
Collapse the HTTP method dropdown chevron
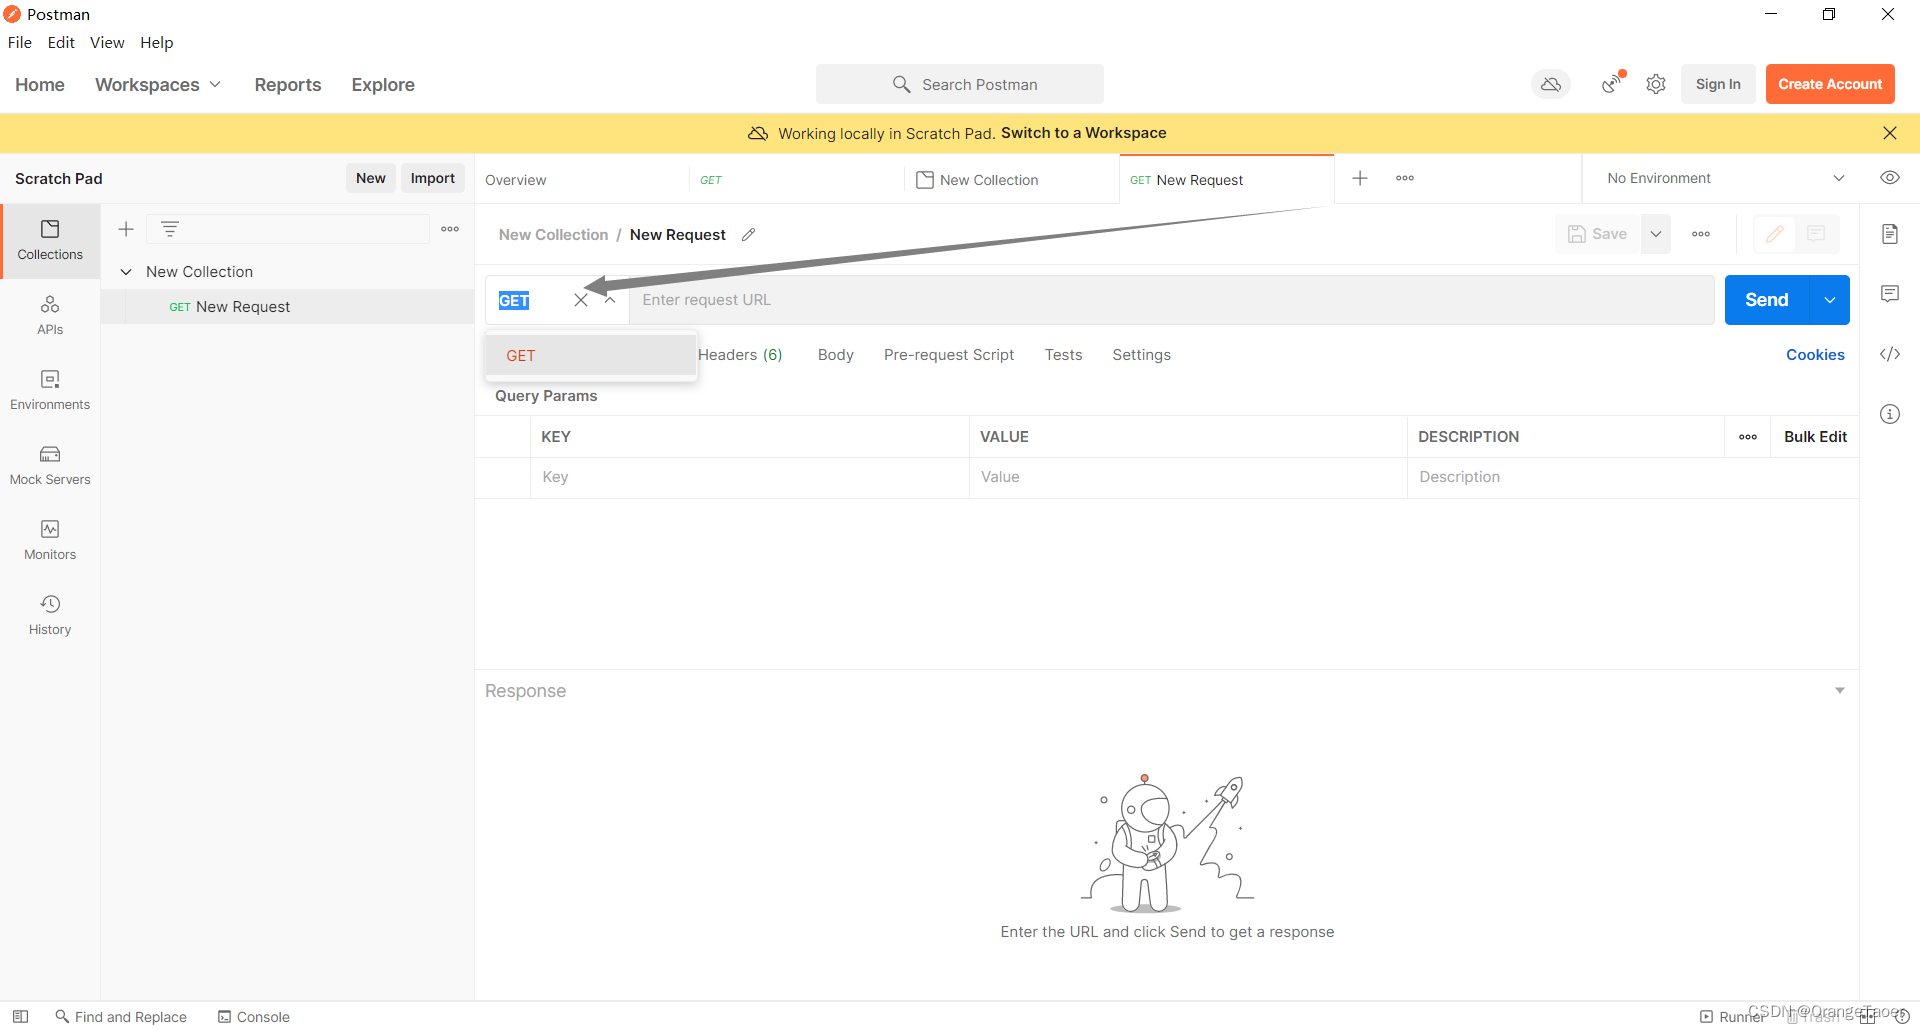click(x=609, y=300)
